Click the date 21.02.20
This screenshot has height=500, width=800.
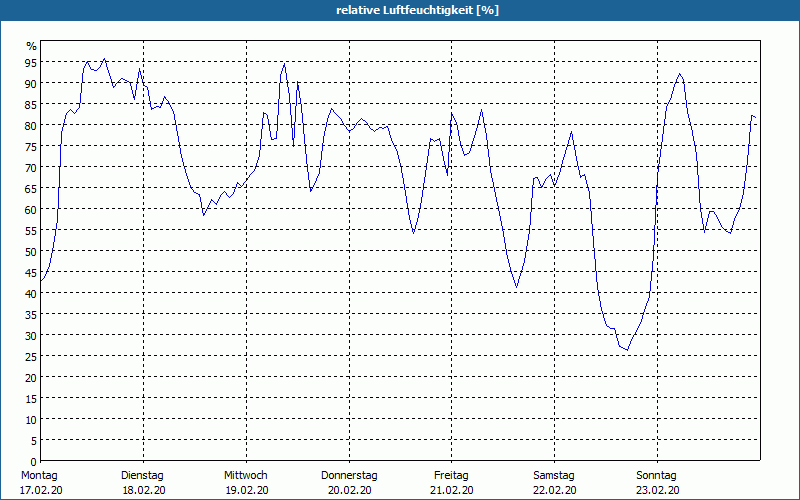[x=452, y=490]
